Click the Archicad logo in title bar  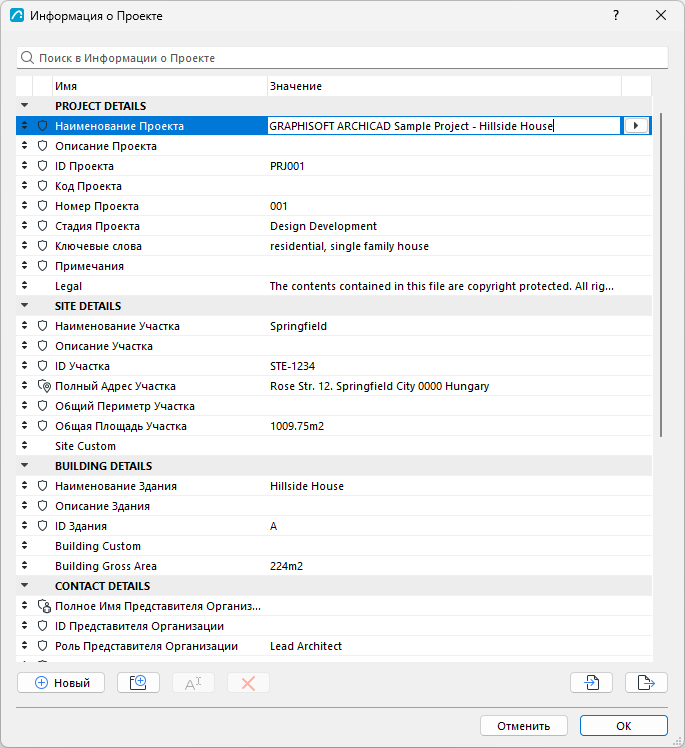tap(17, 15)
